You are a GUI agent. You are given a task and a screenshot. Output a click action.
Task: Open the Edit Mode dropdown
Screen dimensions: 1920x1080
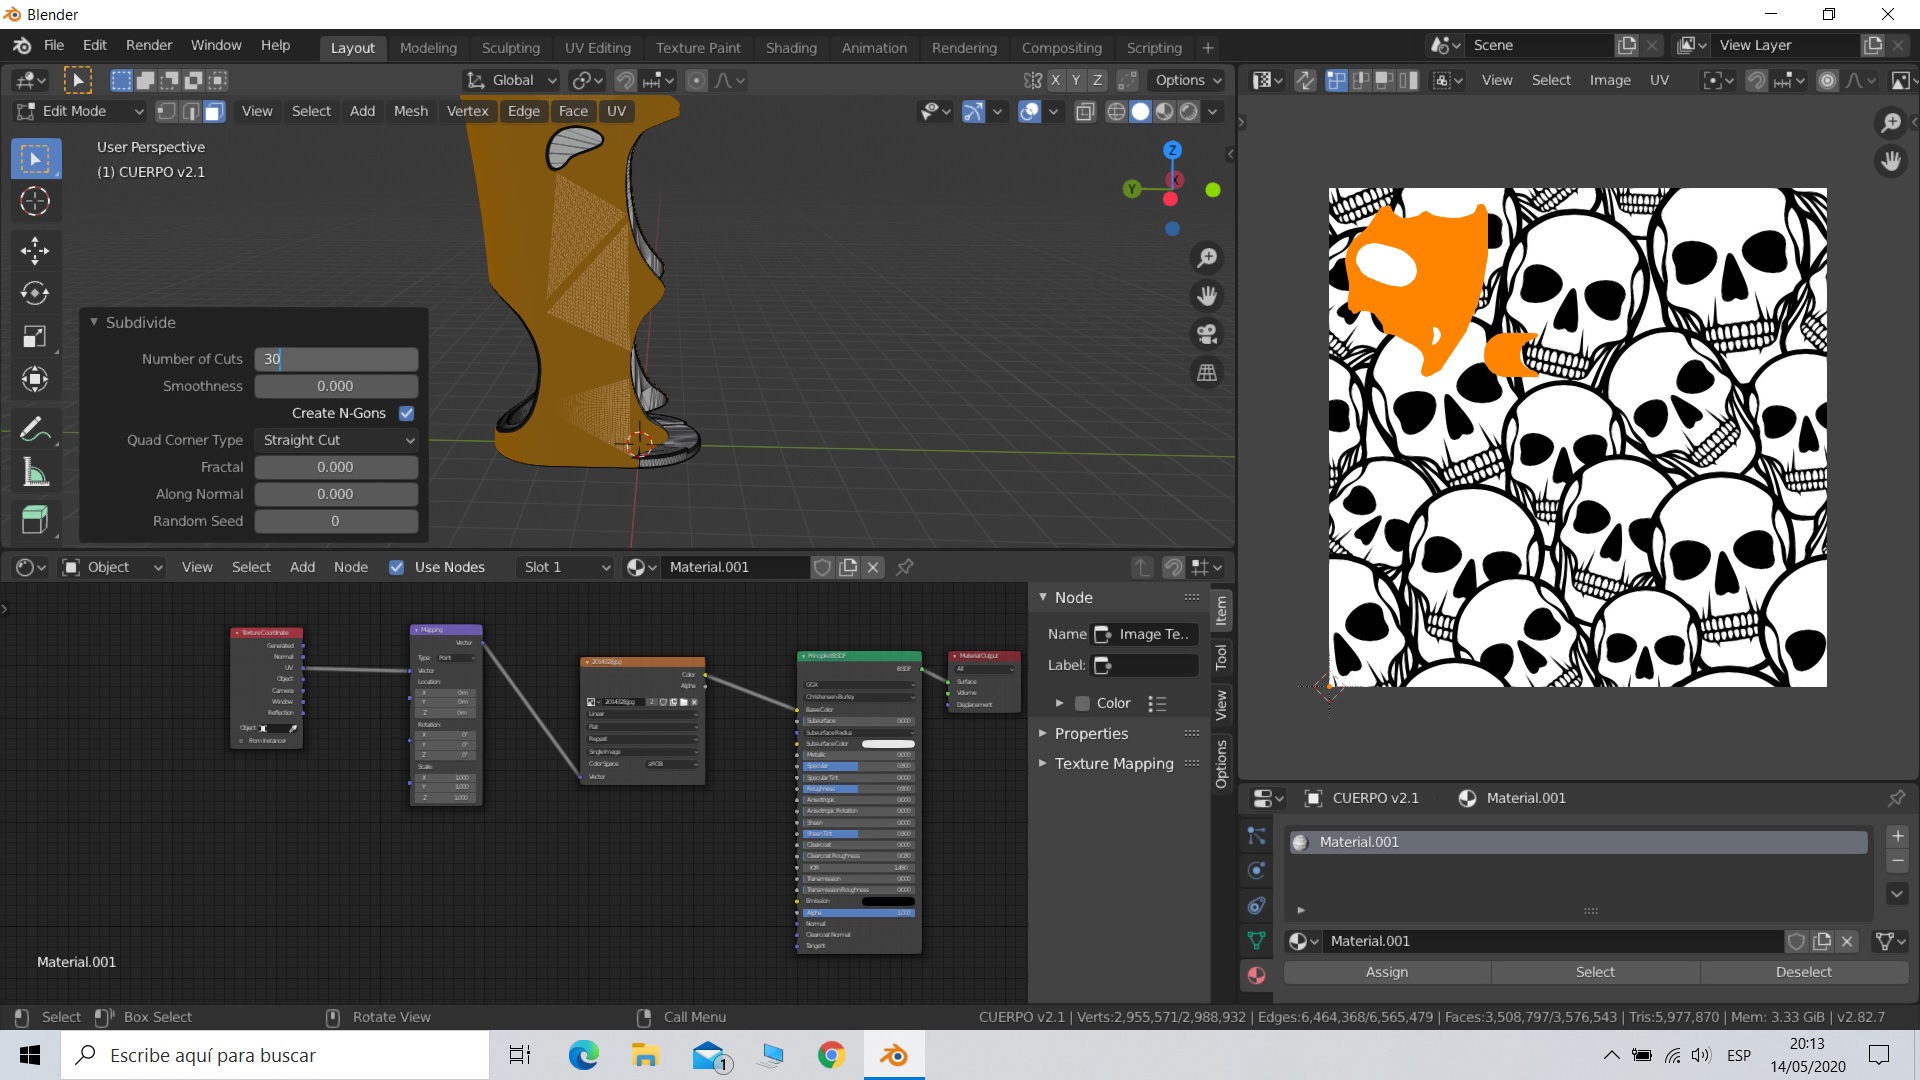click(x=80, y=111)
